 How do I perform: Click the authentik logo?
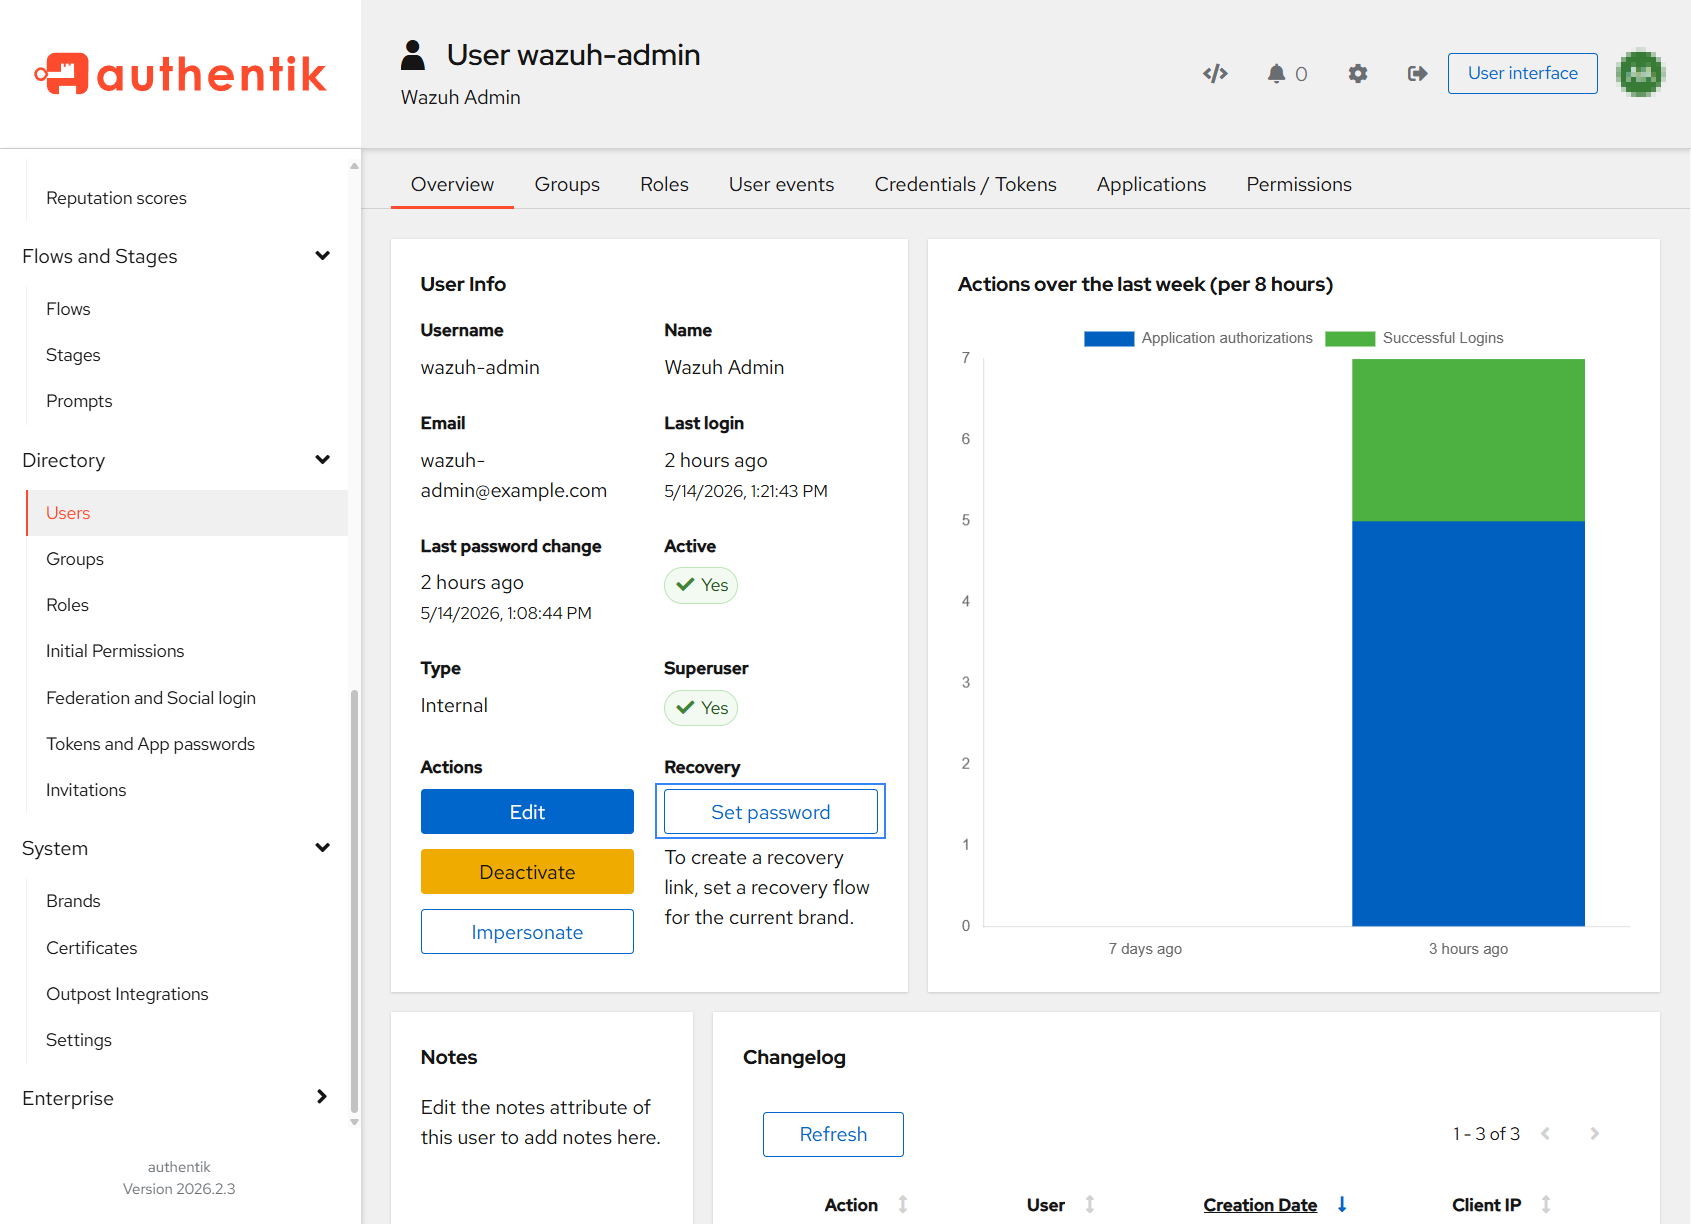click(x=180, y=74)
